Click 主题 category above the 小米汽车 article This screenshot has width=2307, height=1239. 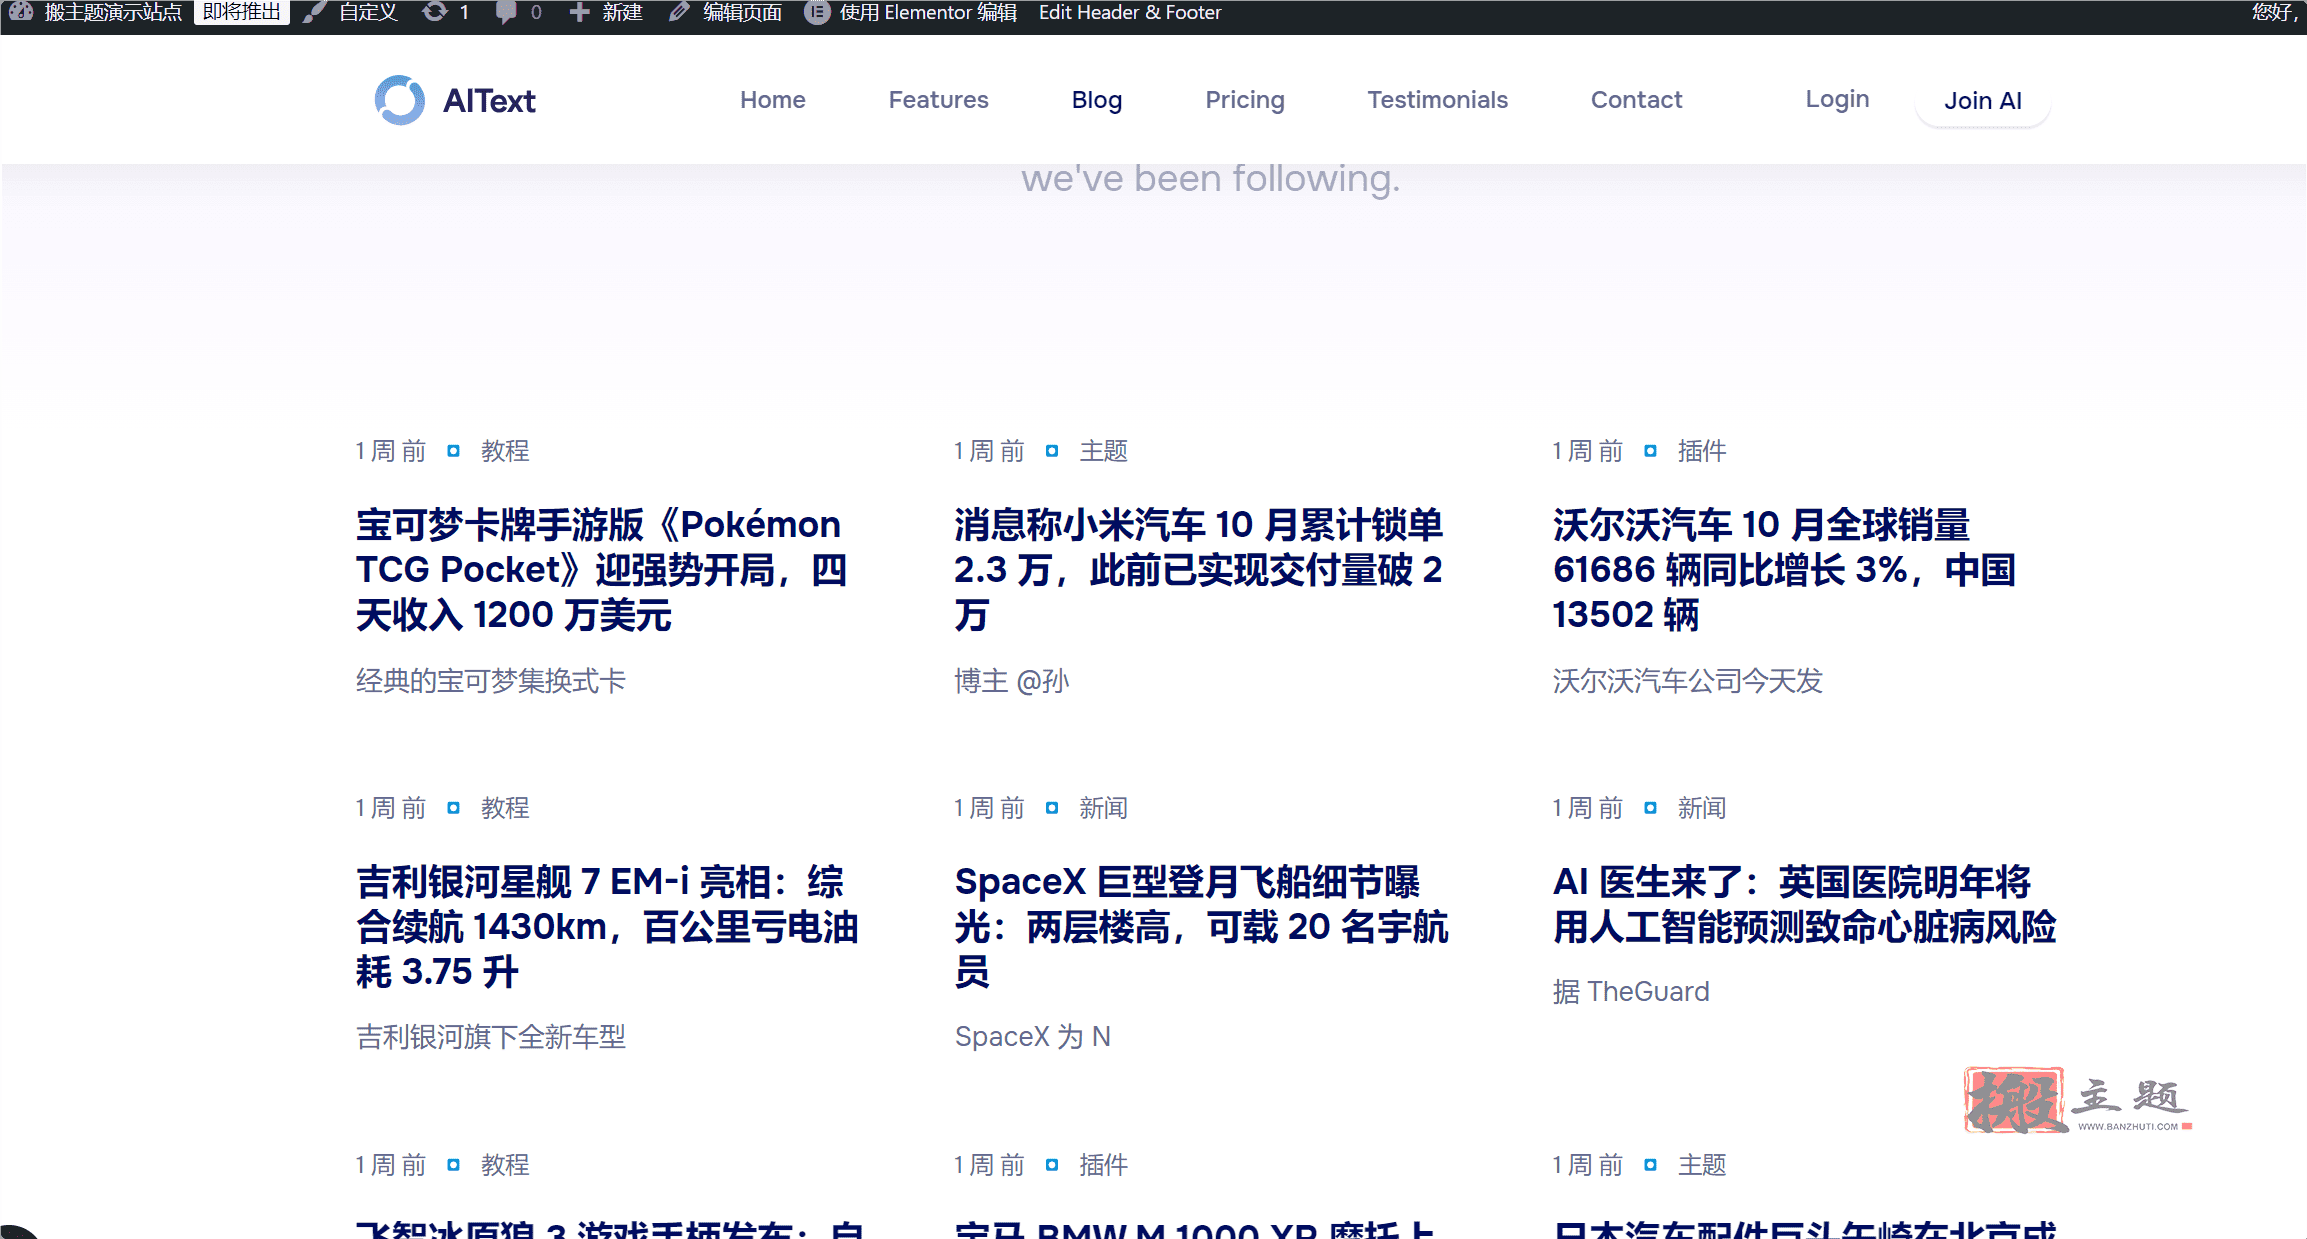(x=1103, y=451)
